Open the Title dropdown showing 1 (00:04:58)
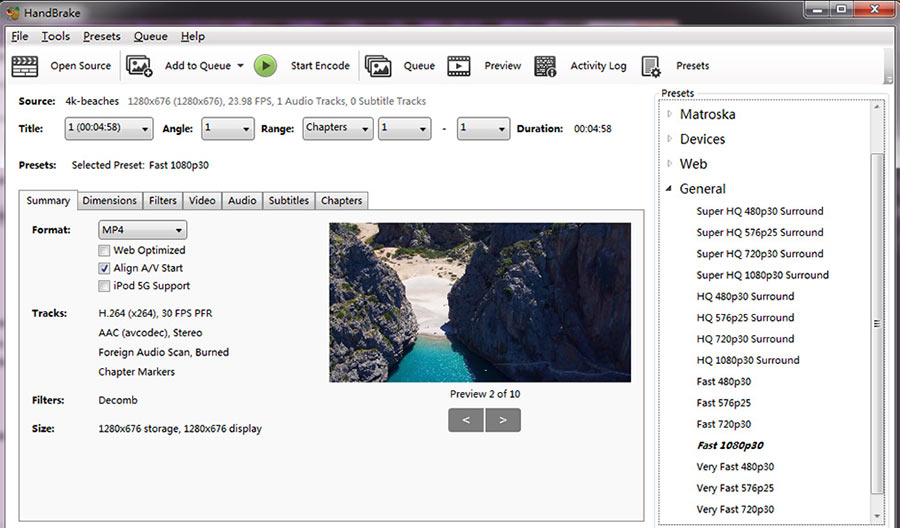Screen dimensions: 900x528 109,129
